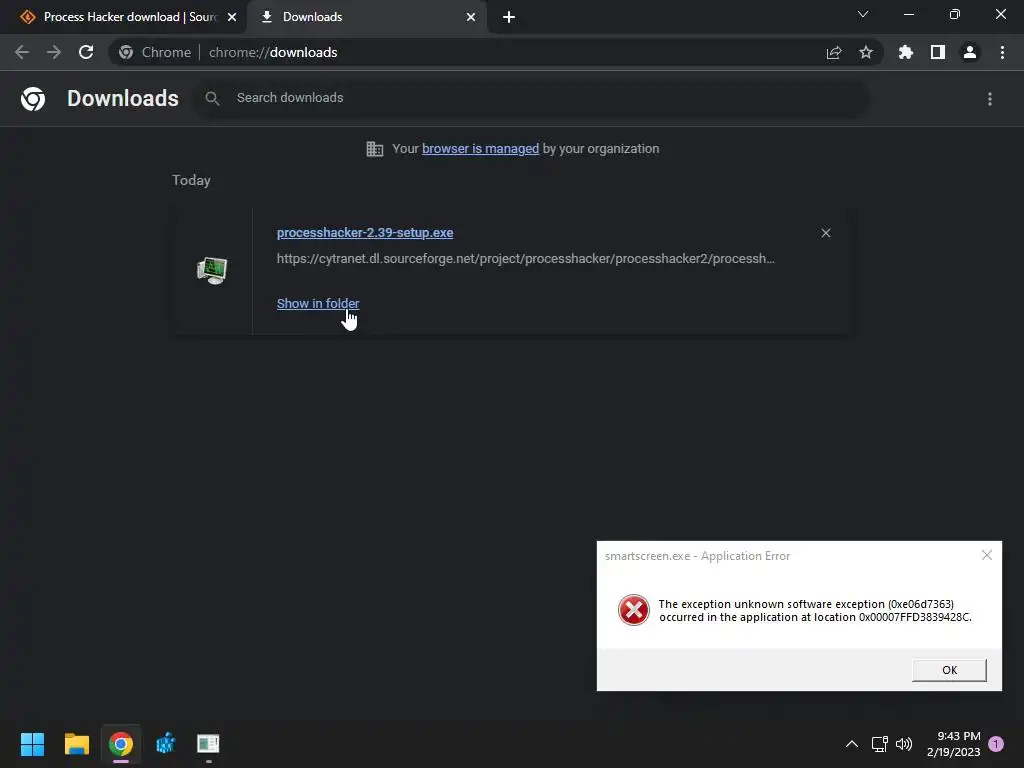Click the browser forward arrow
The width and height of the screenshot is (1024, 768).
coord(54,52)
